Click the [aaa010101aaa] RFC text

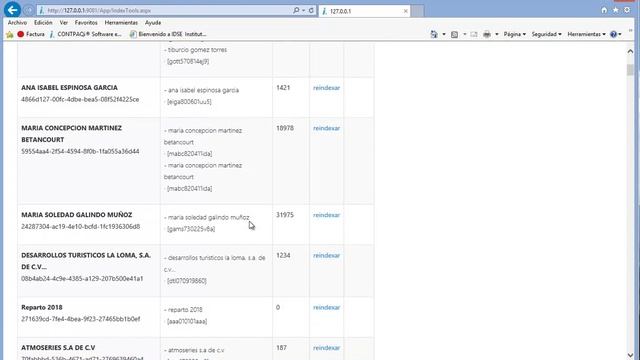coord(187,322)
